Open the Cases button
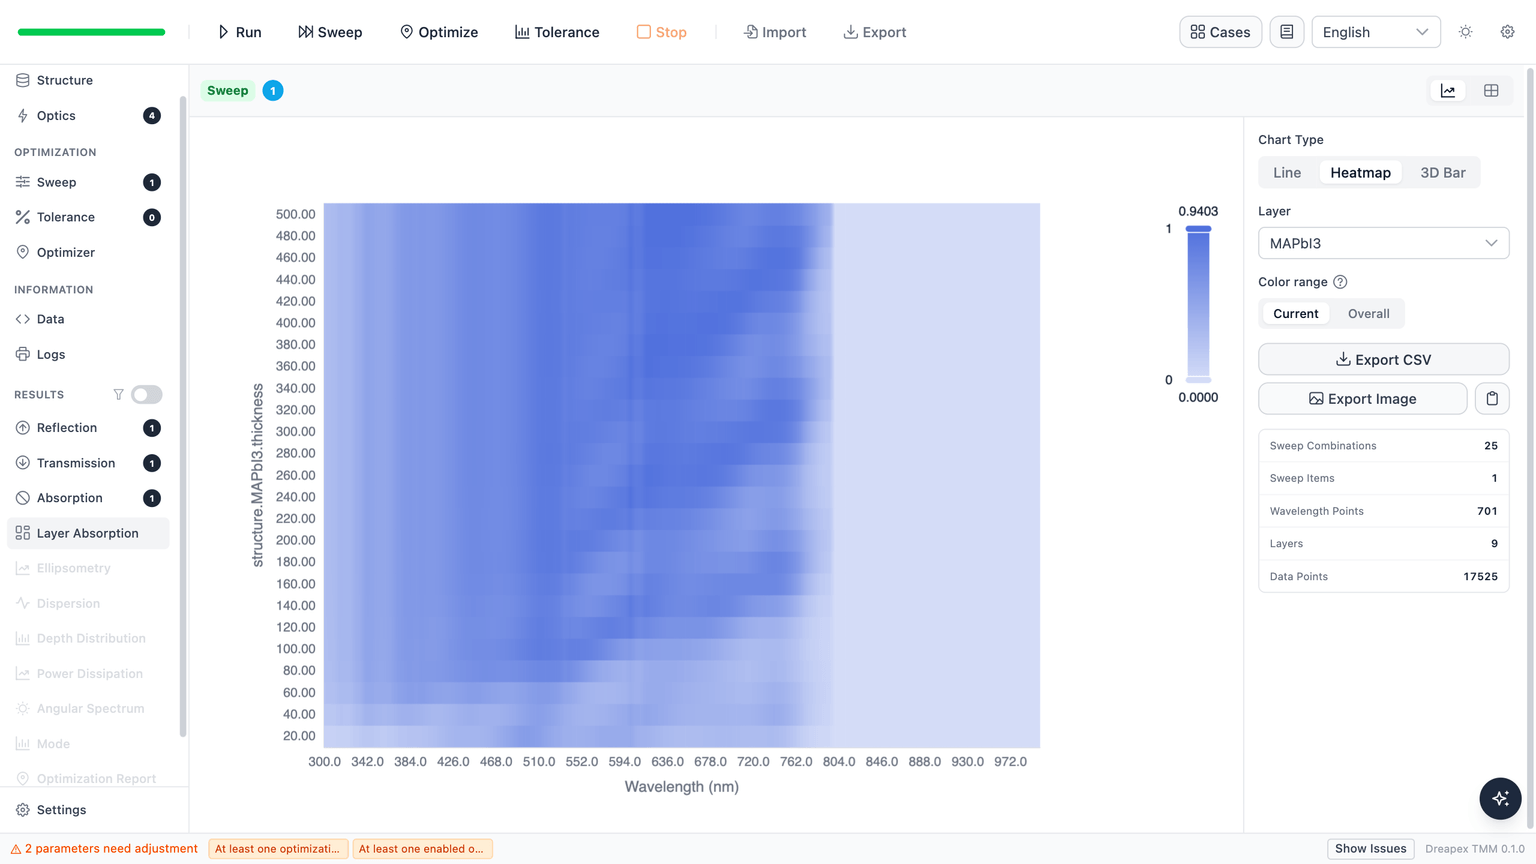This screenshot has height=864, width=1536. (x=1220, y=32)
